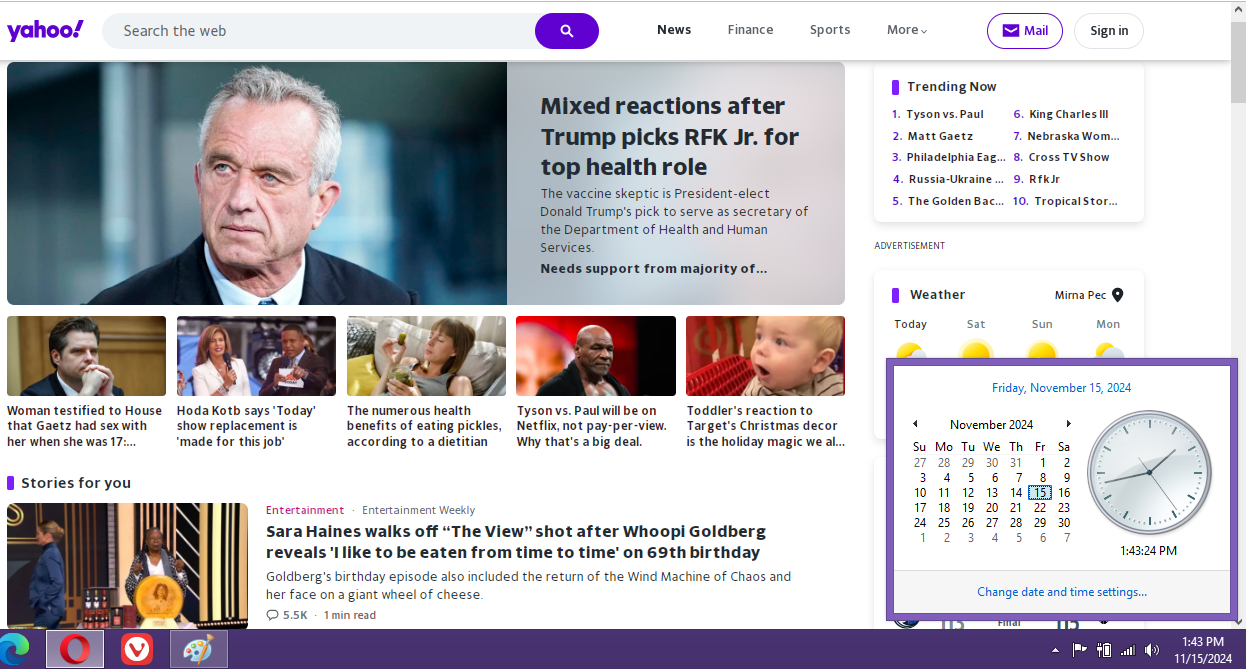Open Microsoft Edge from the taskbar
This screenshot has height=670, width=1246.
pyautogui.click(x=14, y=649)
